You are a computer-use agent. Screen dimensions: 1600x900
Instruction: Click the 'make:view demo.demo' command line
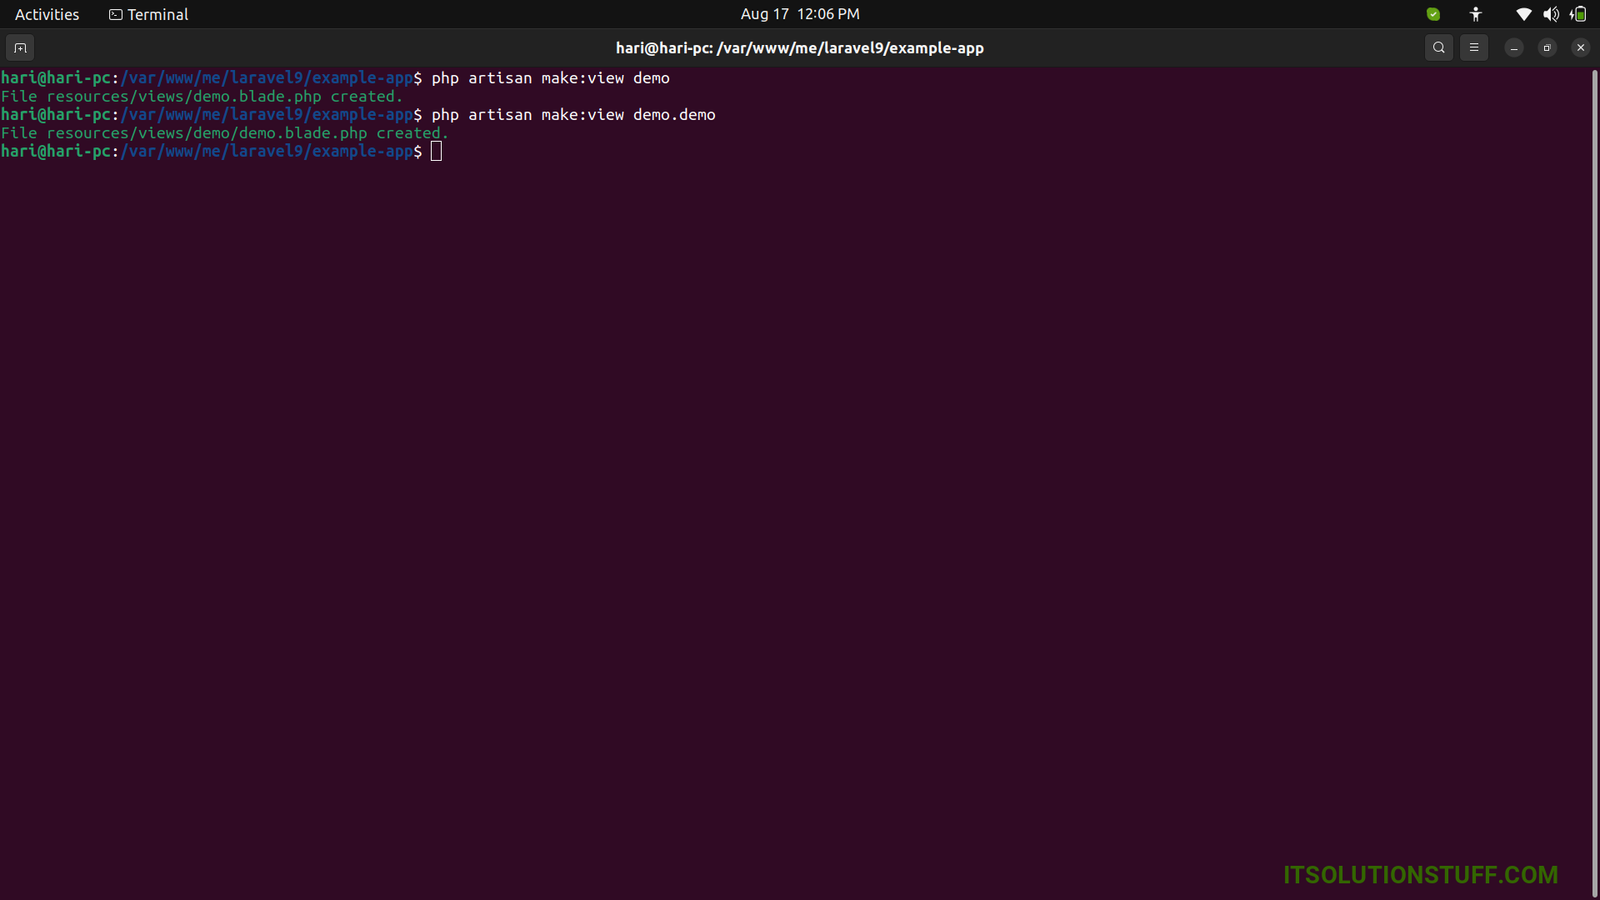point(573,115)
